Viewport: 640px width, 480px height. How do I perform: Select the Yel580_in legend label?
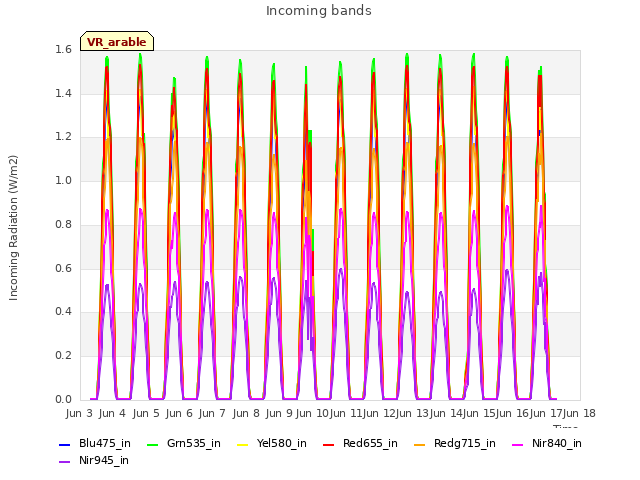282,444
